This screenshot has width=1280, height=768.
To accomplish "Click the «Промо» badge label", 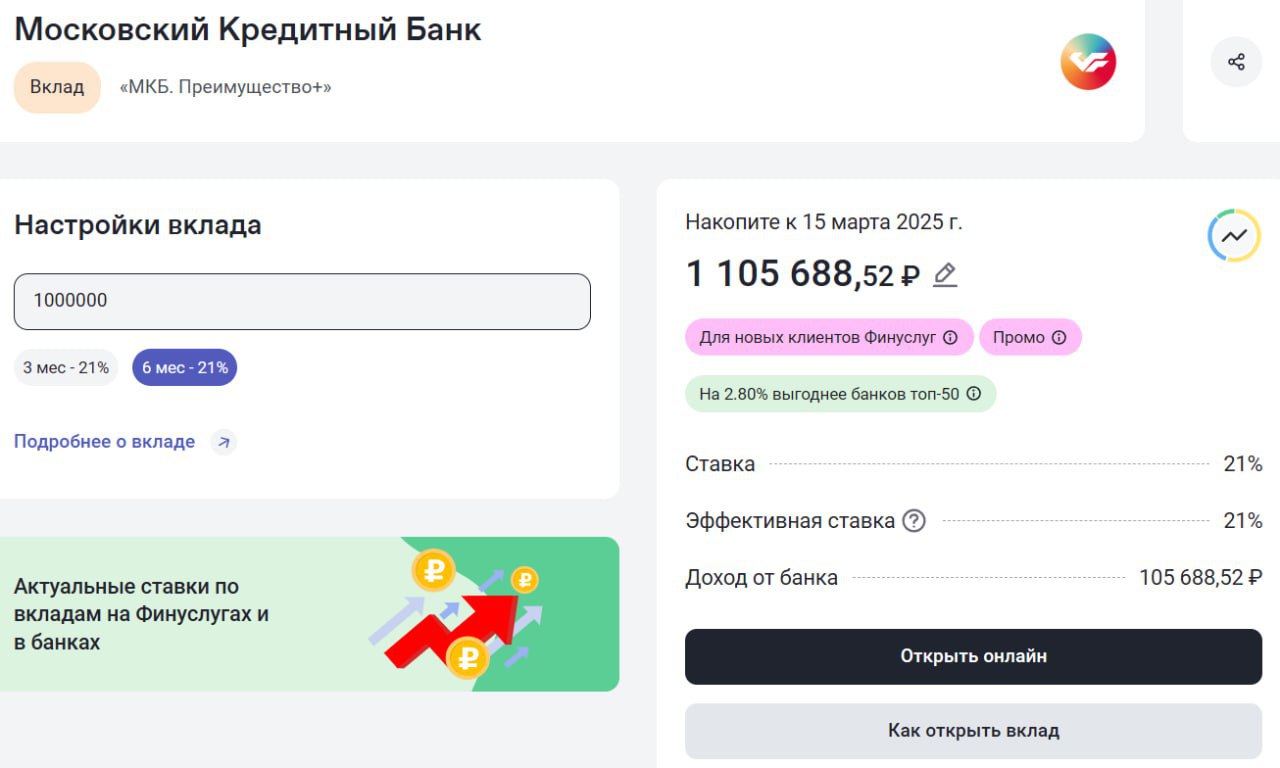I will (1018, 338).
